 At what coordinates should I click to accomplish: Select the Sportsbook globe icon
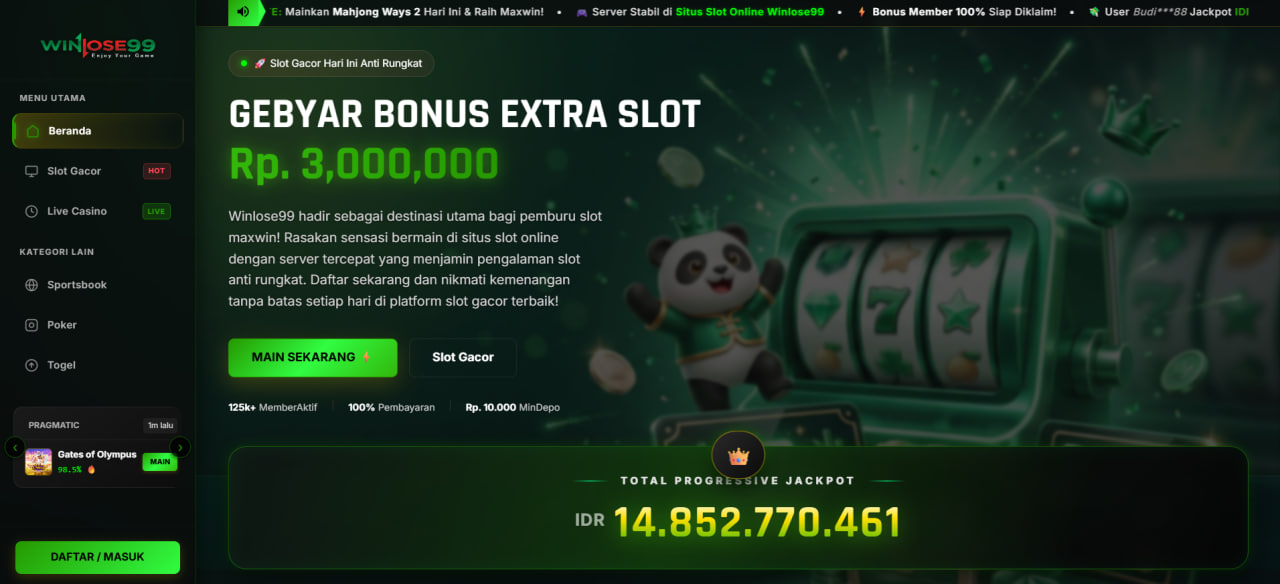pyautogui.click(x=31, y=285)
